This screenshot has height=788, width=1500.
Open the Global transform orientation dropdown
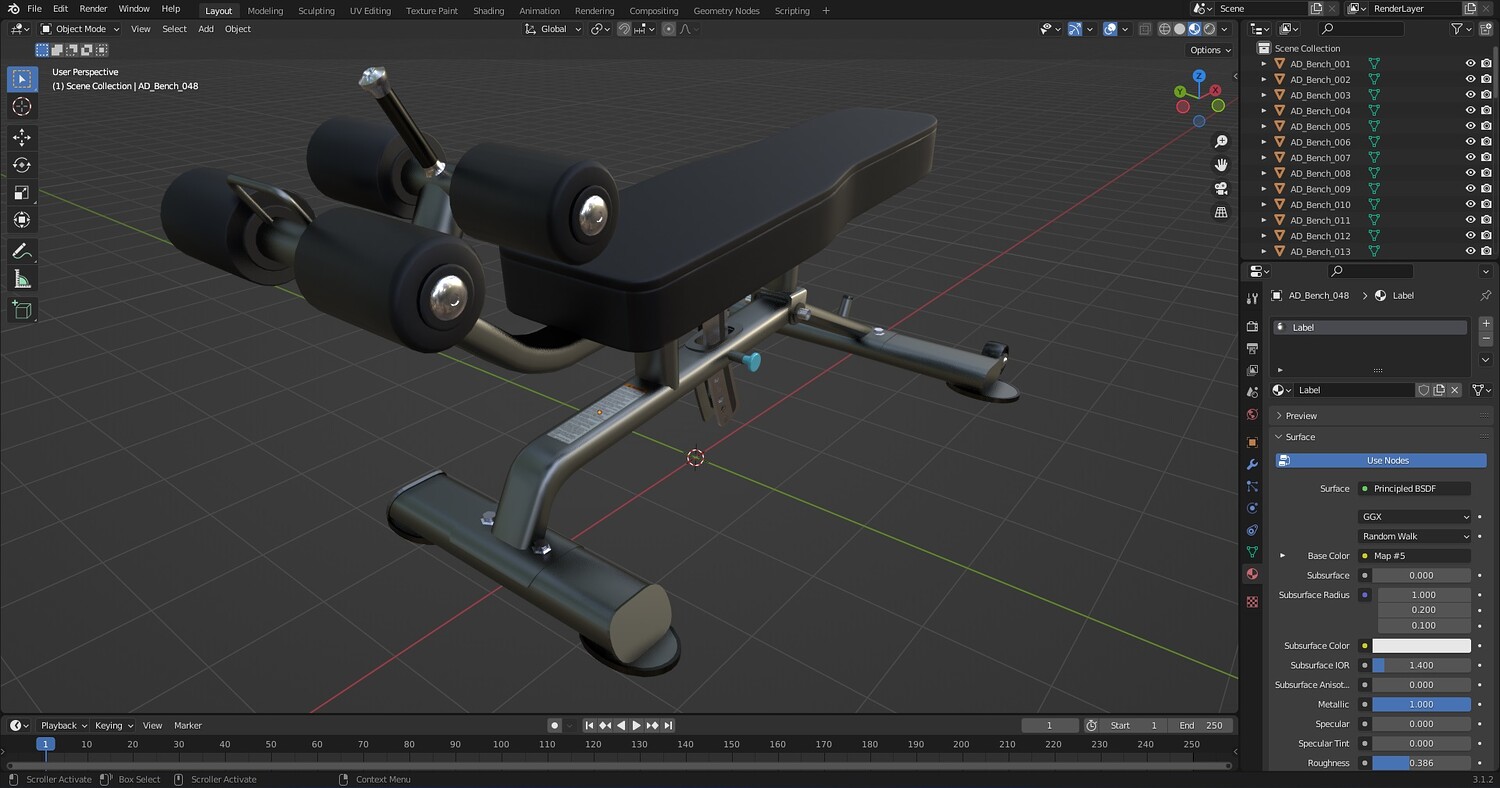(553, 29)
